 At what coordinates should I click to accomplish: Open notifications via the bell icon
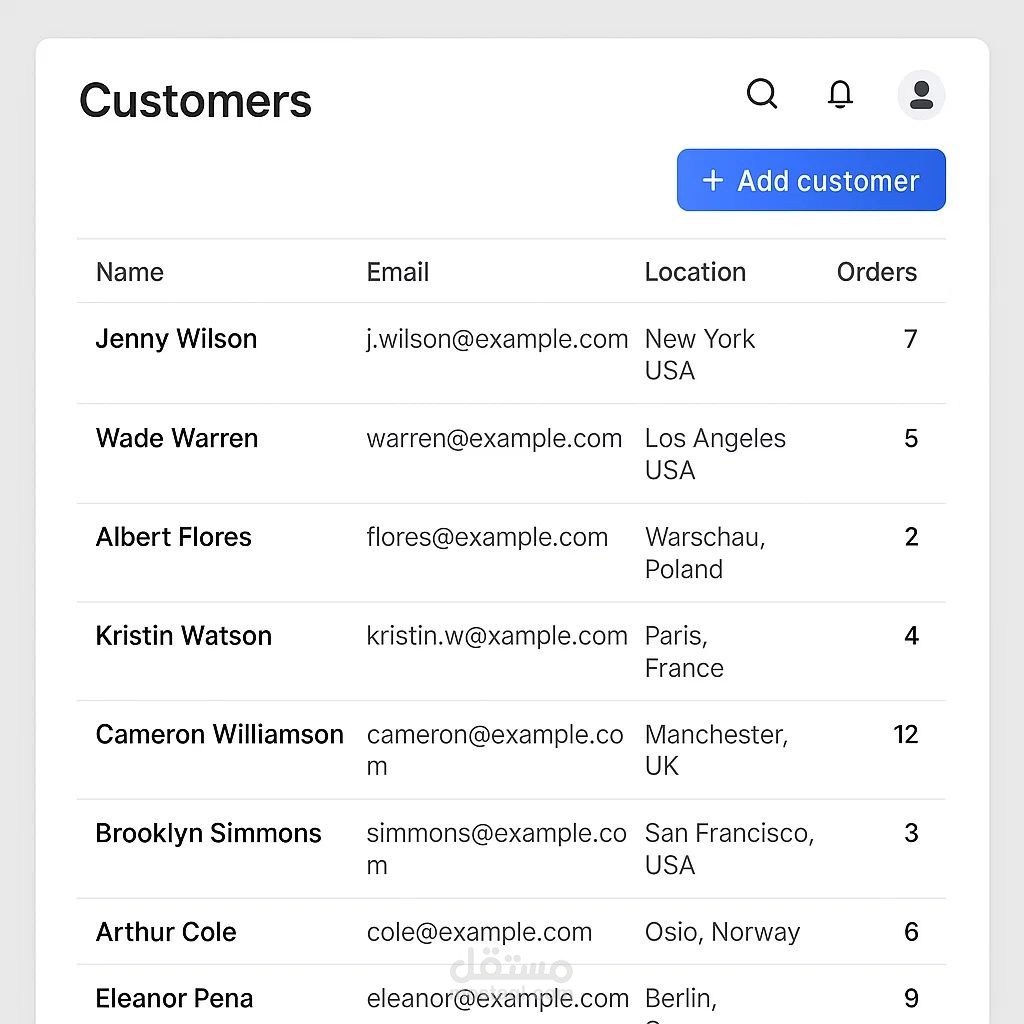pyautogui.click(x=841, y=94)
